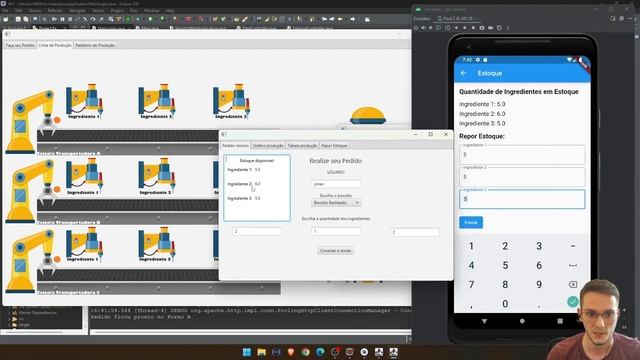This screenshot has width=640, height=360.
Task: Tap the Enviar button in phone app
Action: (x=471, y=222)
